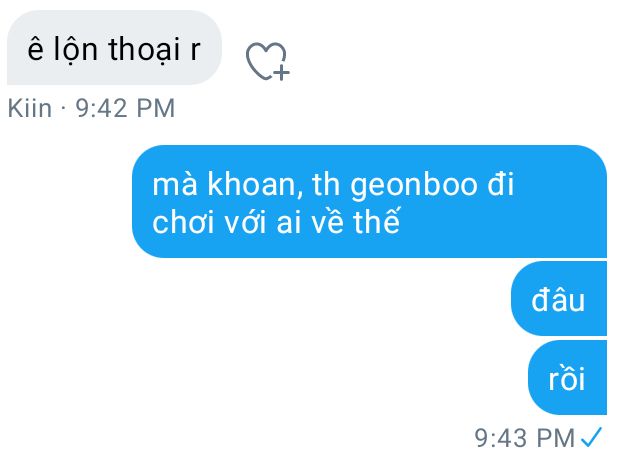Click the 'PM' text beside the checkmark
Screen dimensions: 626x460
pyautogui.click(x=556, y=438)
